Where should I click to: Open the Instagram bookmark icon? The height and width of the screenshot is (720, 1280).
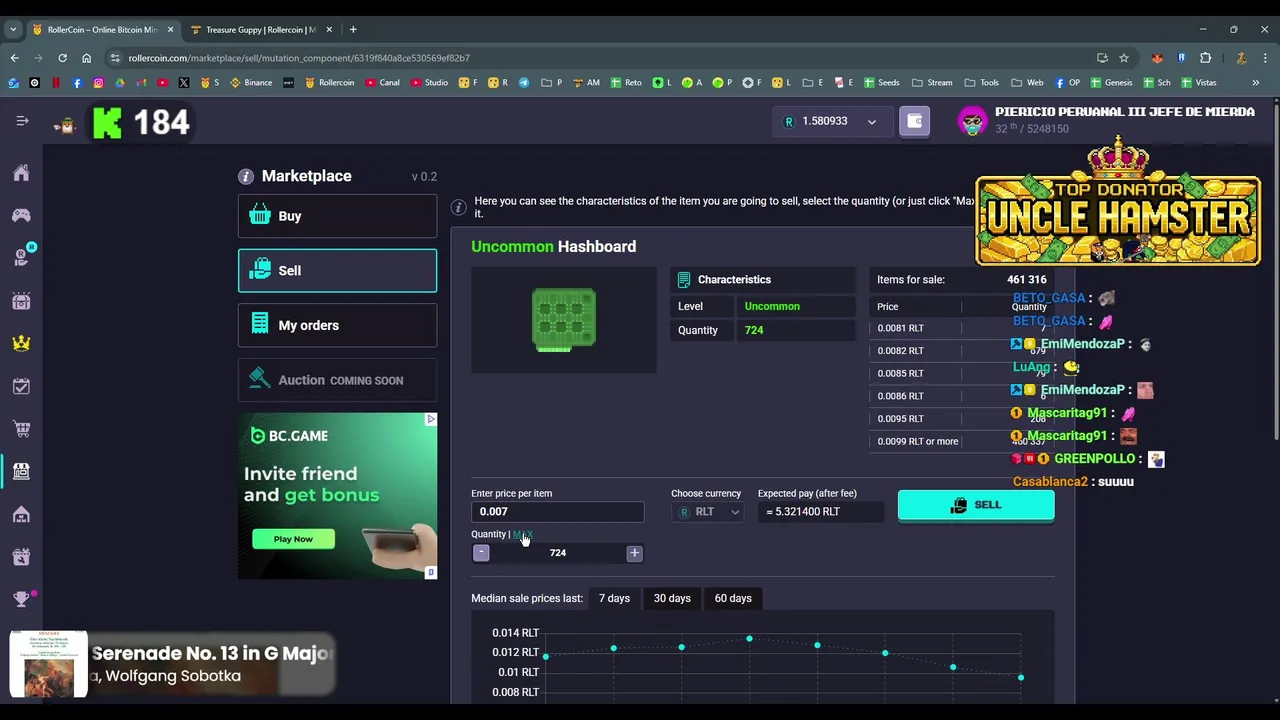pos(98,83)
